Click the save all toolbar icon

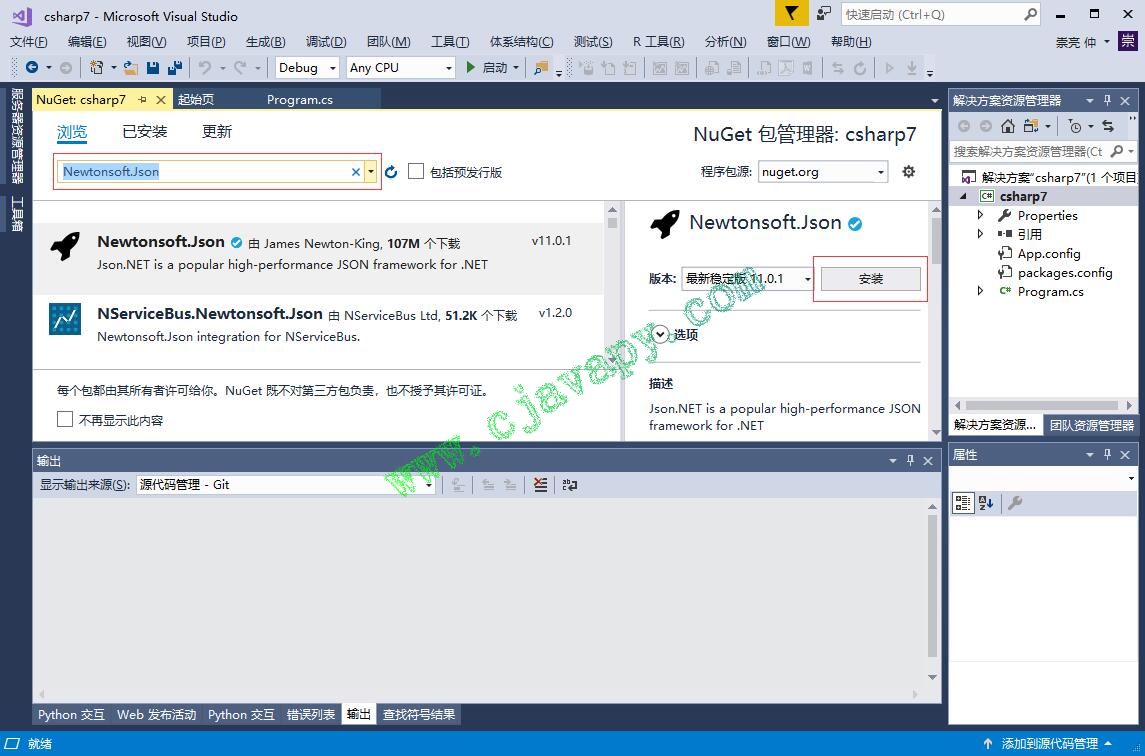(175, 68)
